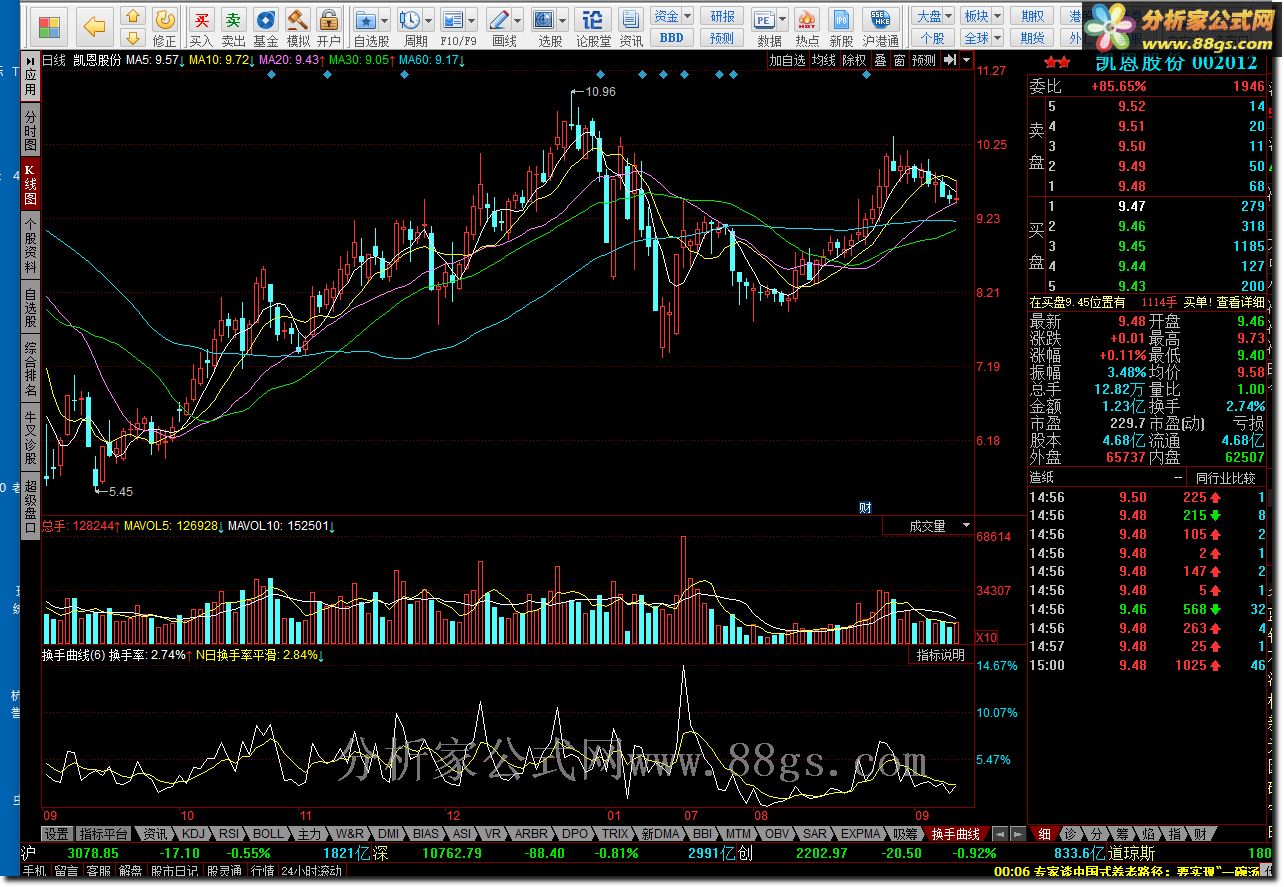Select the TRIX indicator tab

coord(615,833)
